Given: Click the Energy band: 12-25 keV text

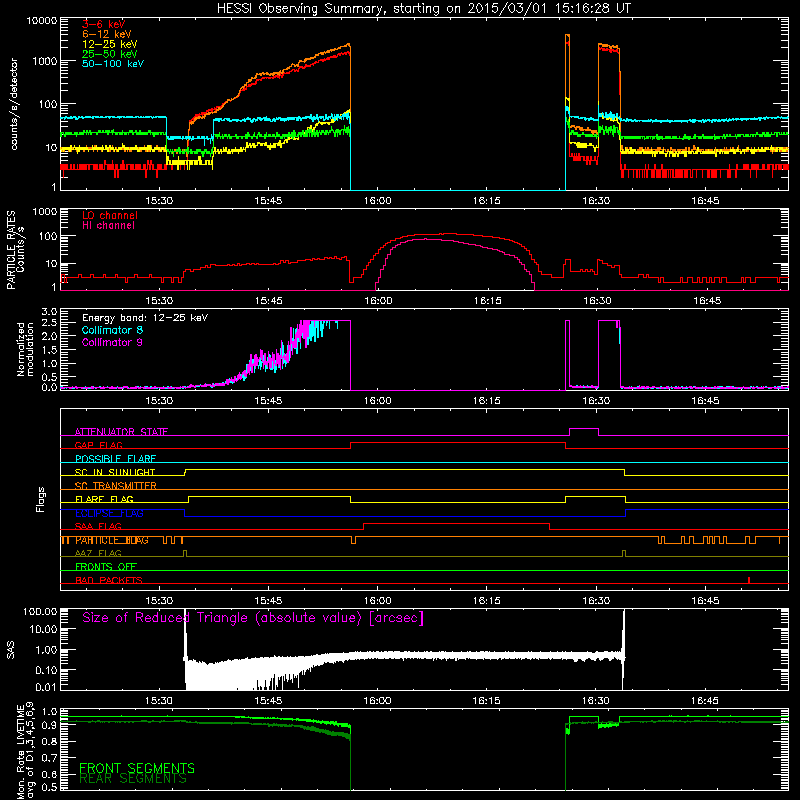Looking at the screenshot, I should 145,318.
